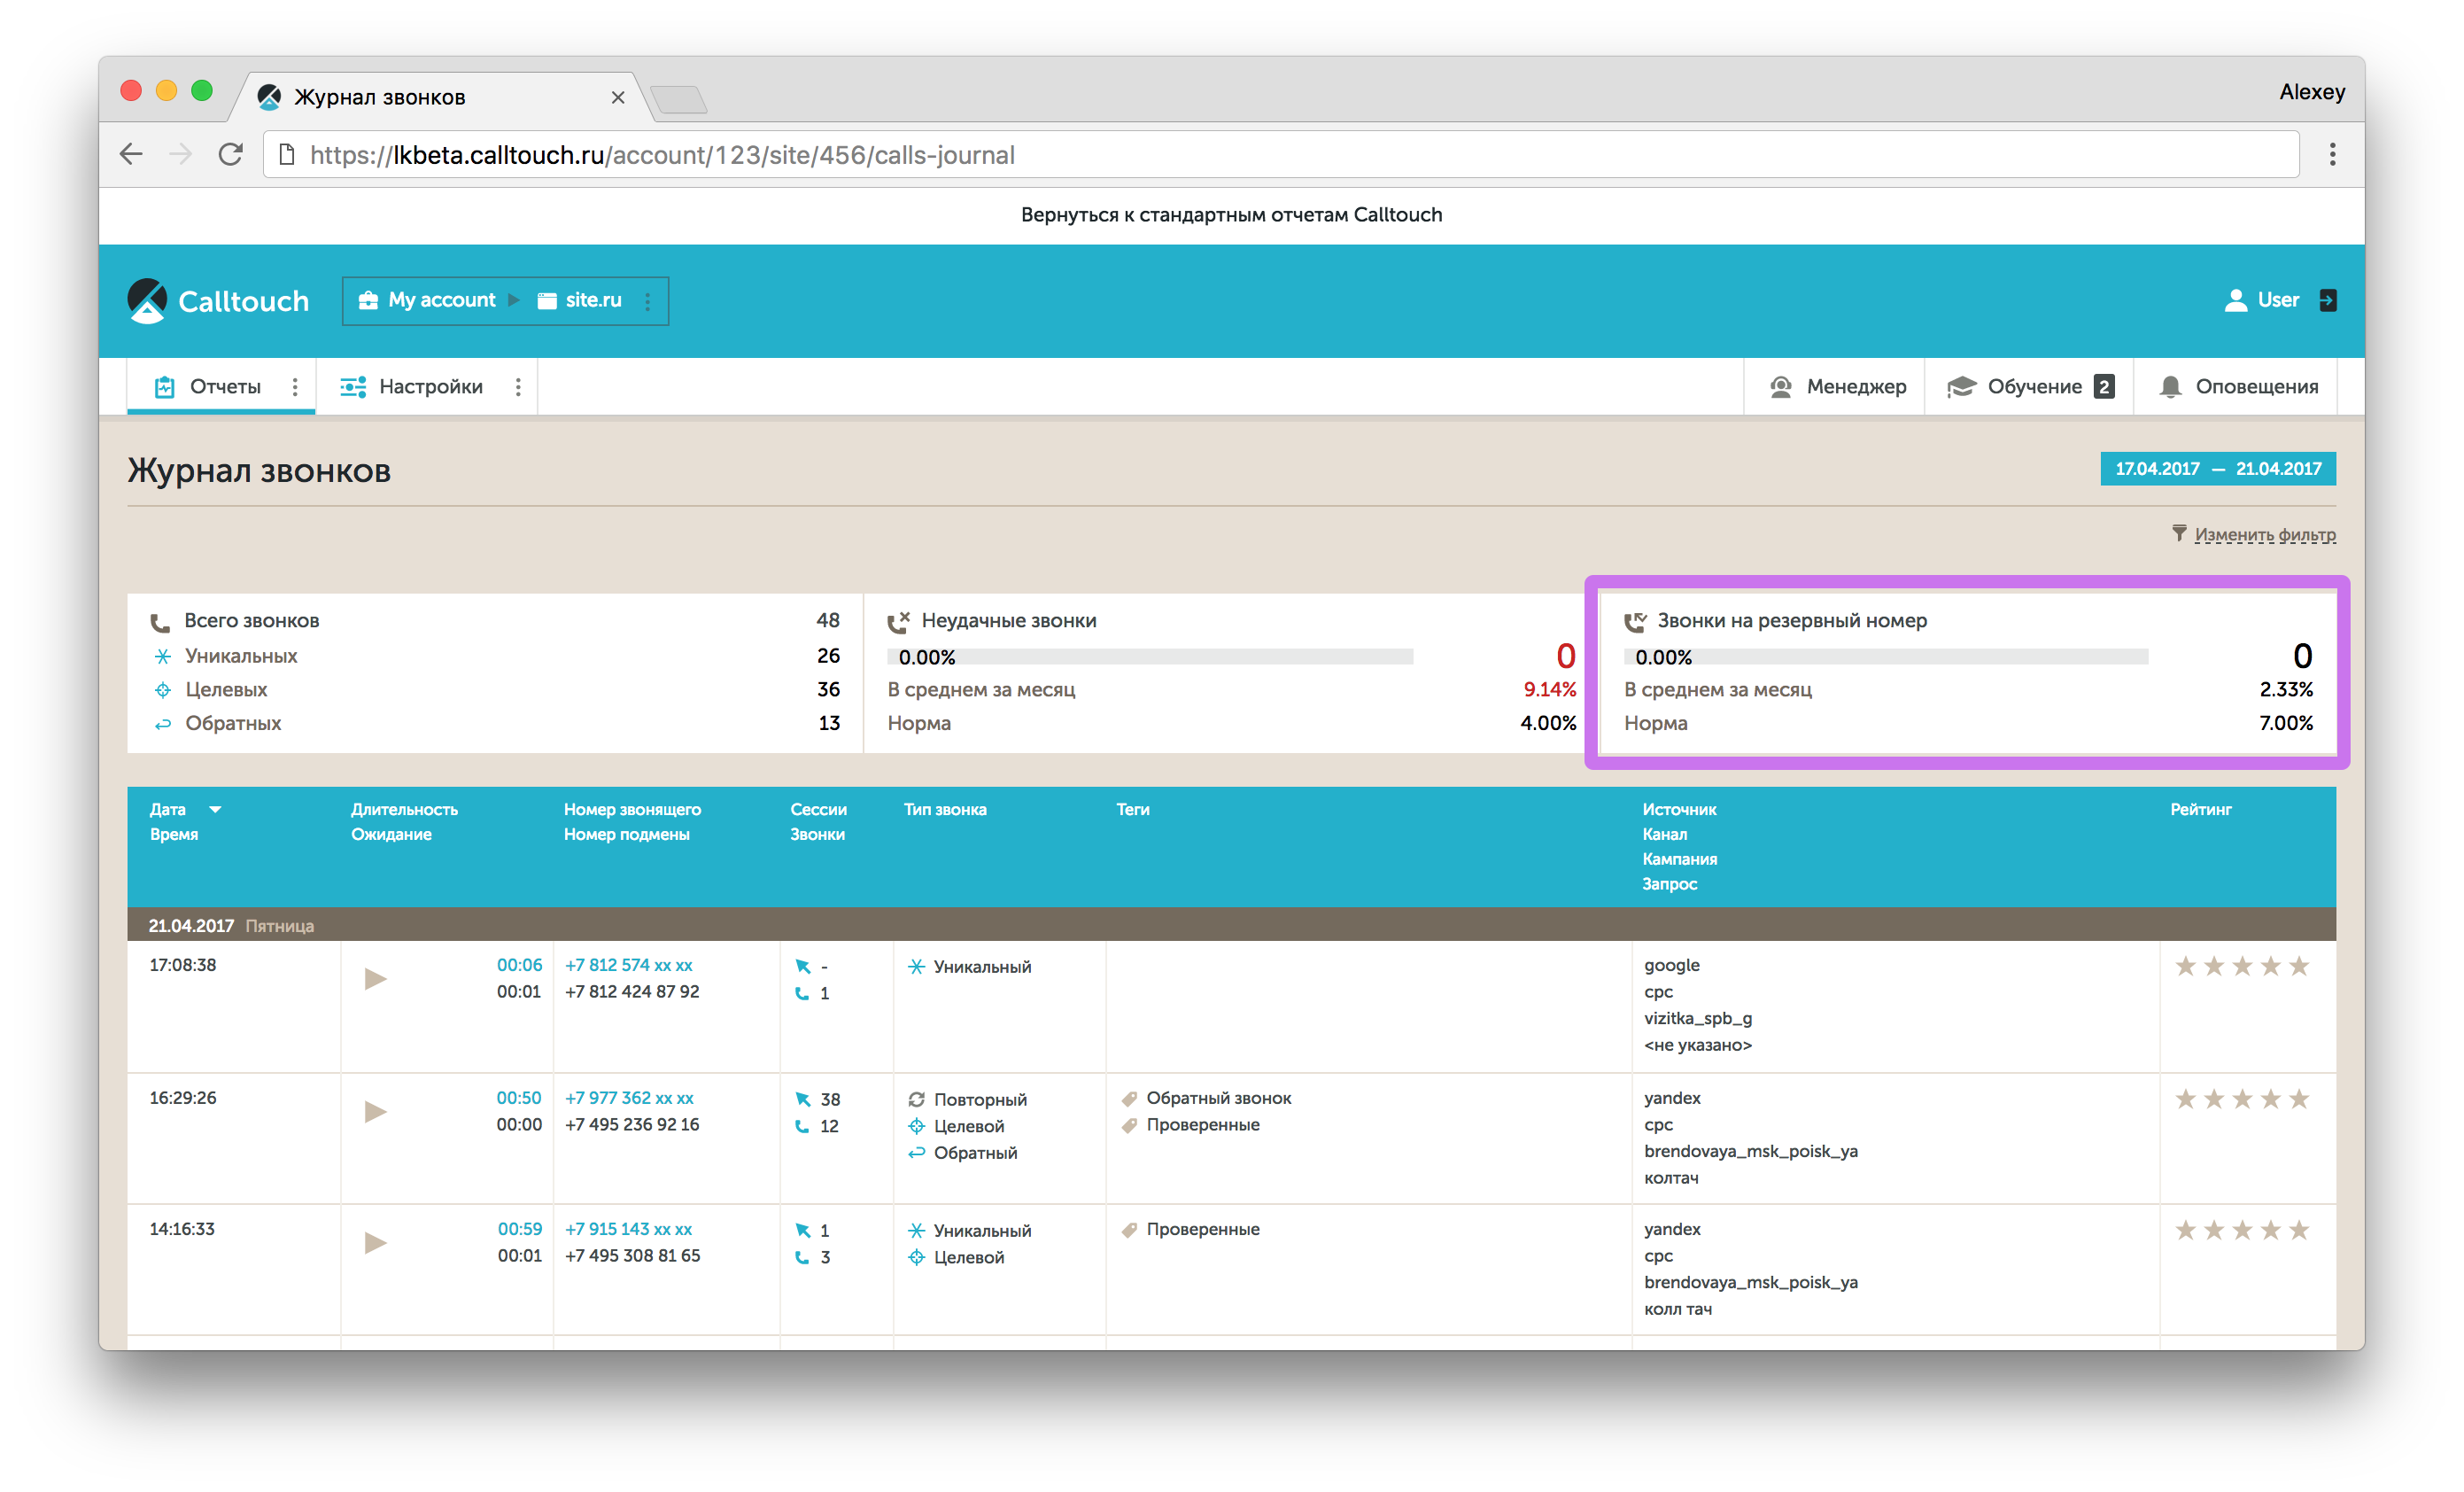
Task: Rate the 17:08:38 call five stars
Action: (x=2299, y=966)
